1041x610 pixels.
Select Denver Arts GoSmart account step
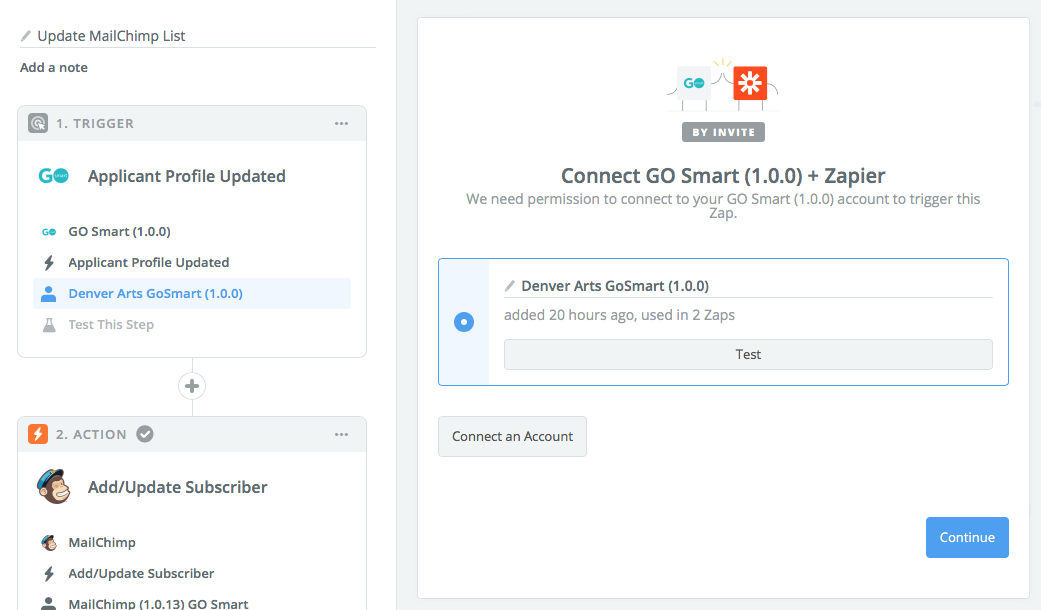(x=192, y=293)
